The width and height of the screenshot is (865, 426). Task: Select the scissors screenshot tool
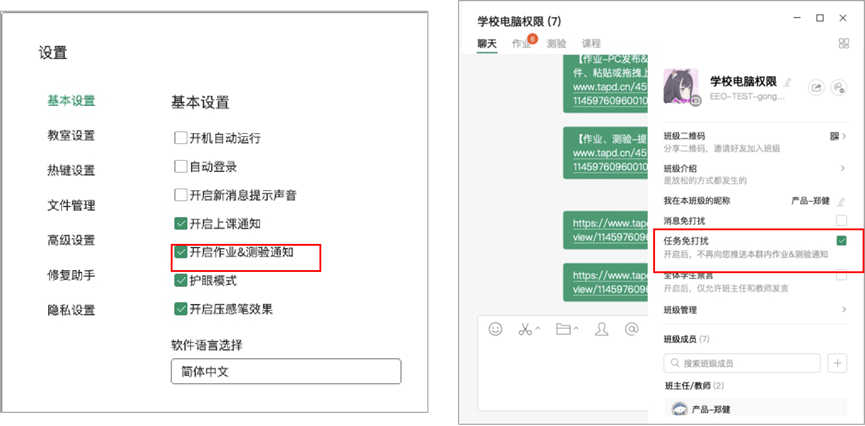tap(525, 329)
